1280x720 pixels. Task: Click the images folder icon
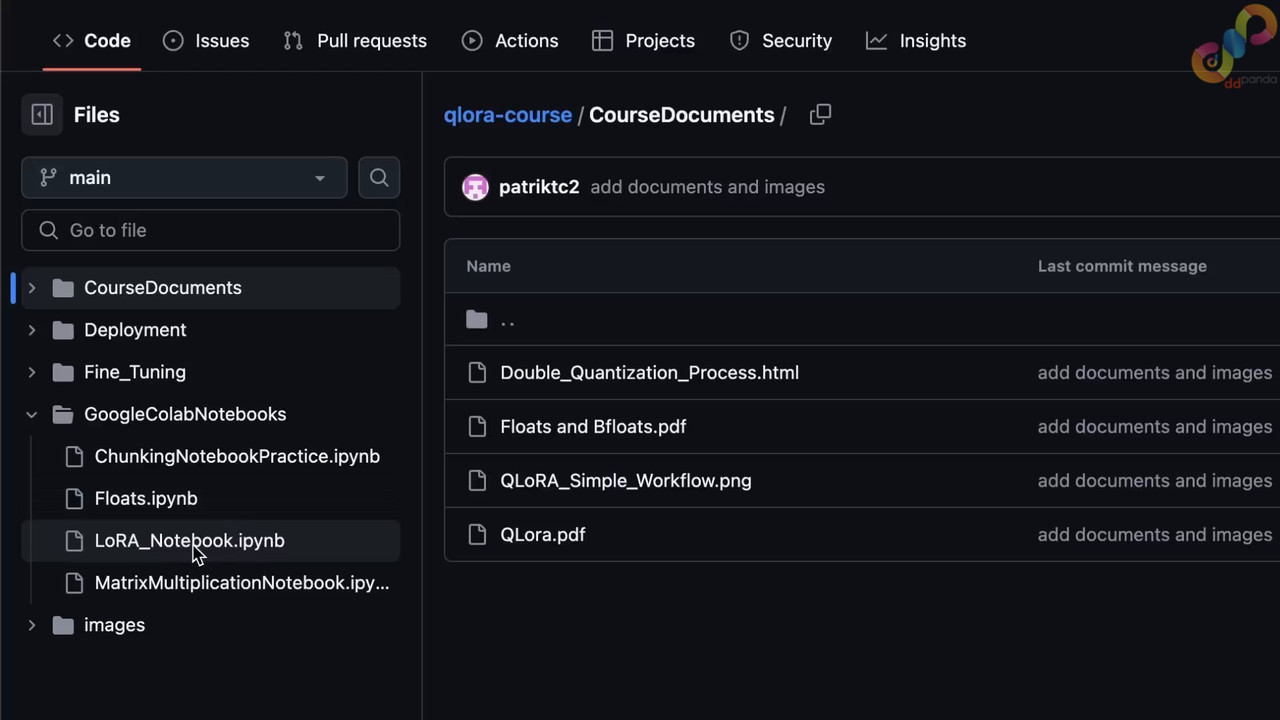(63, 625)
